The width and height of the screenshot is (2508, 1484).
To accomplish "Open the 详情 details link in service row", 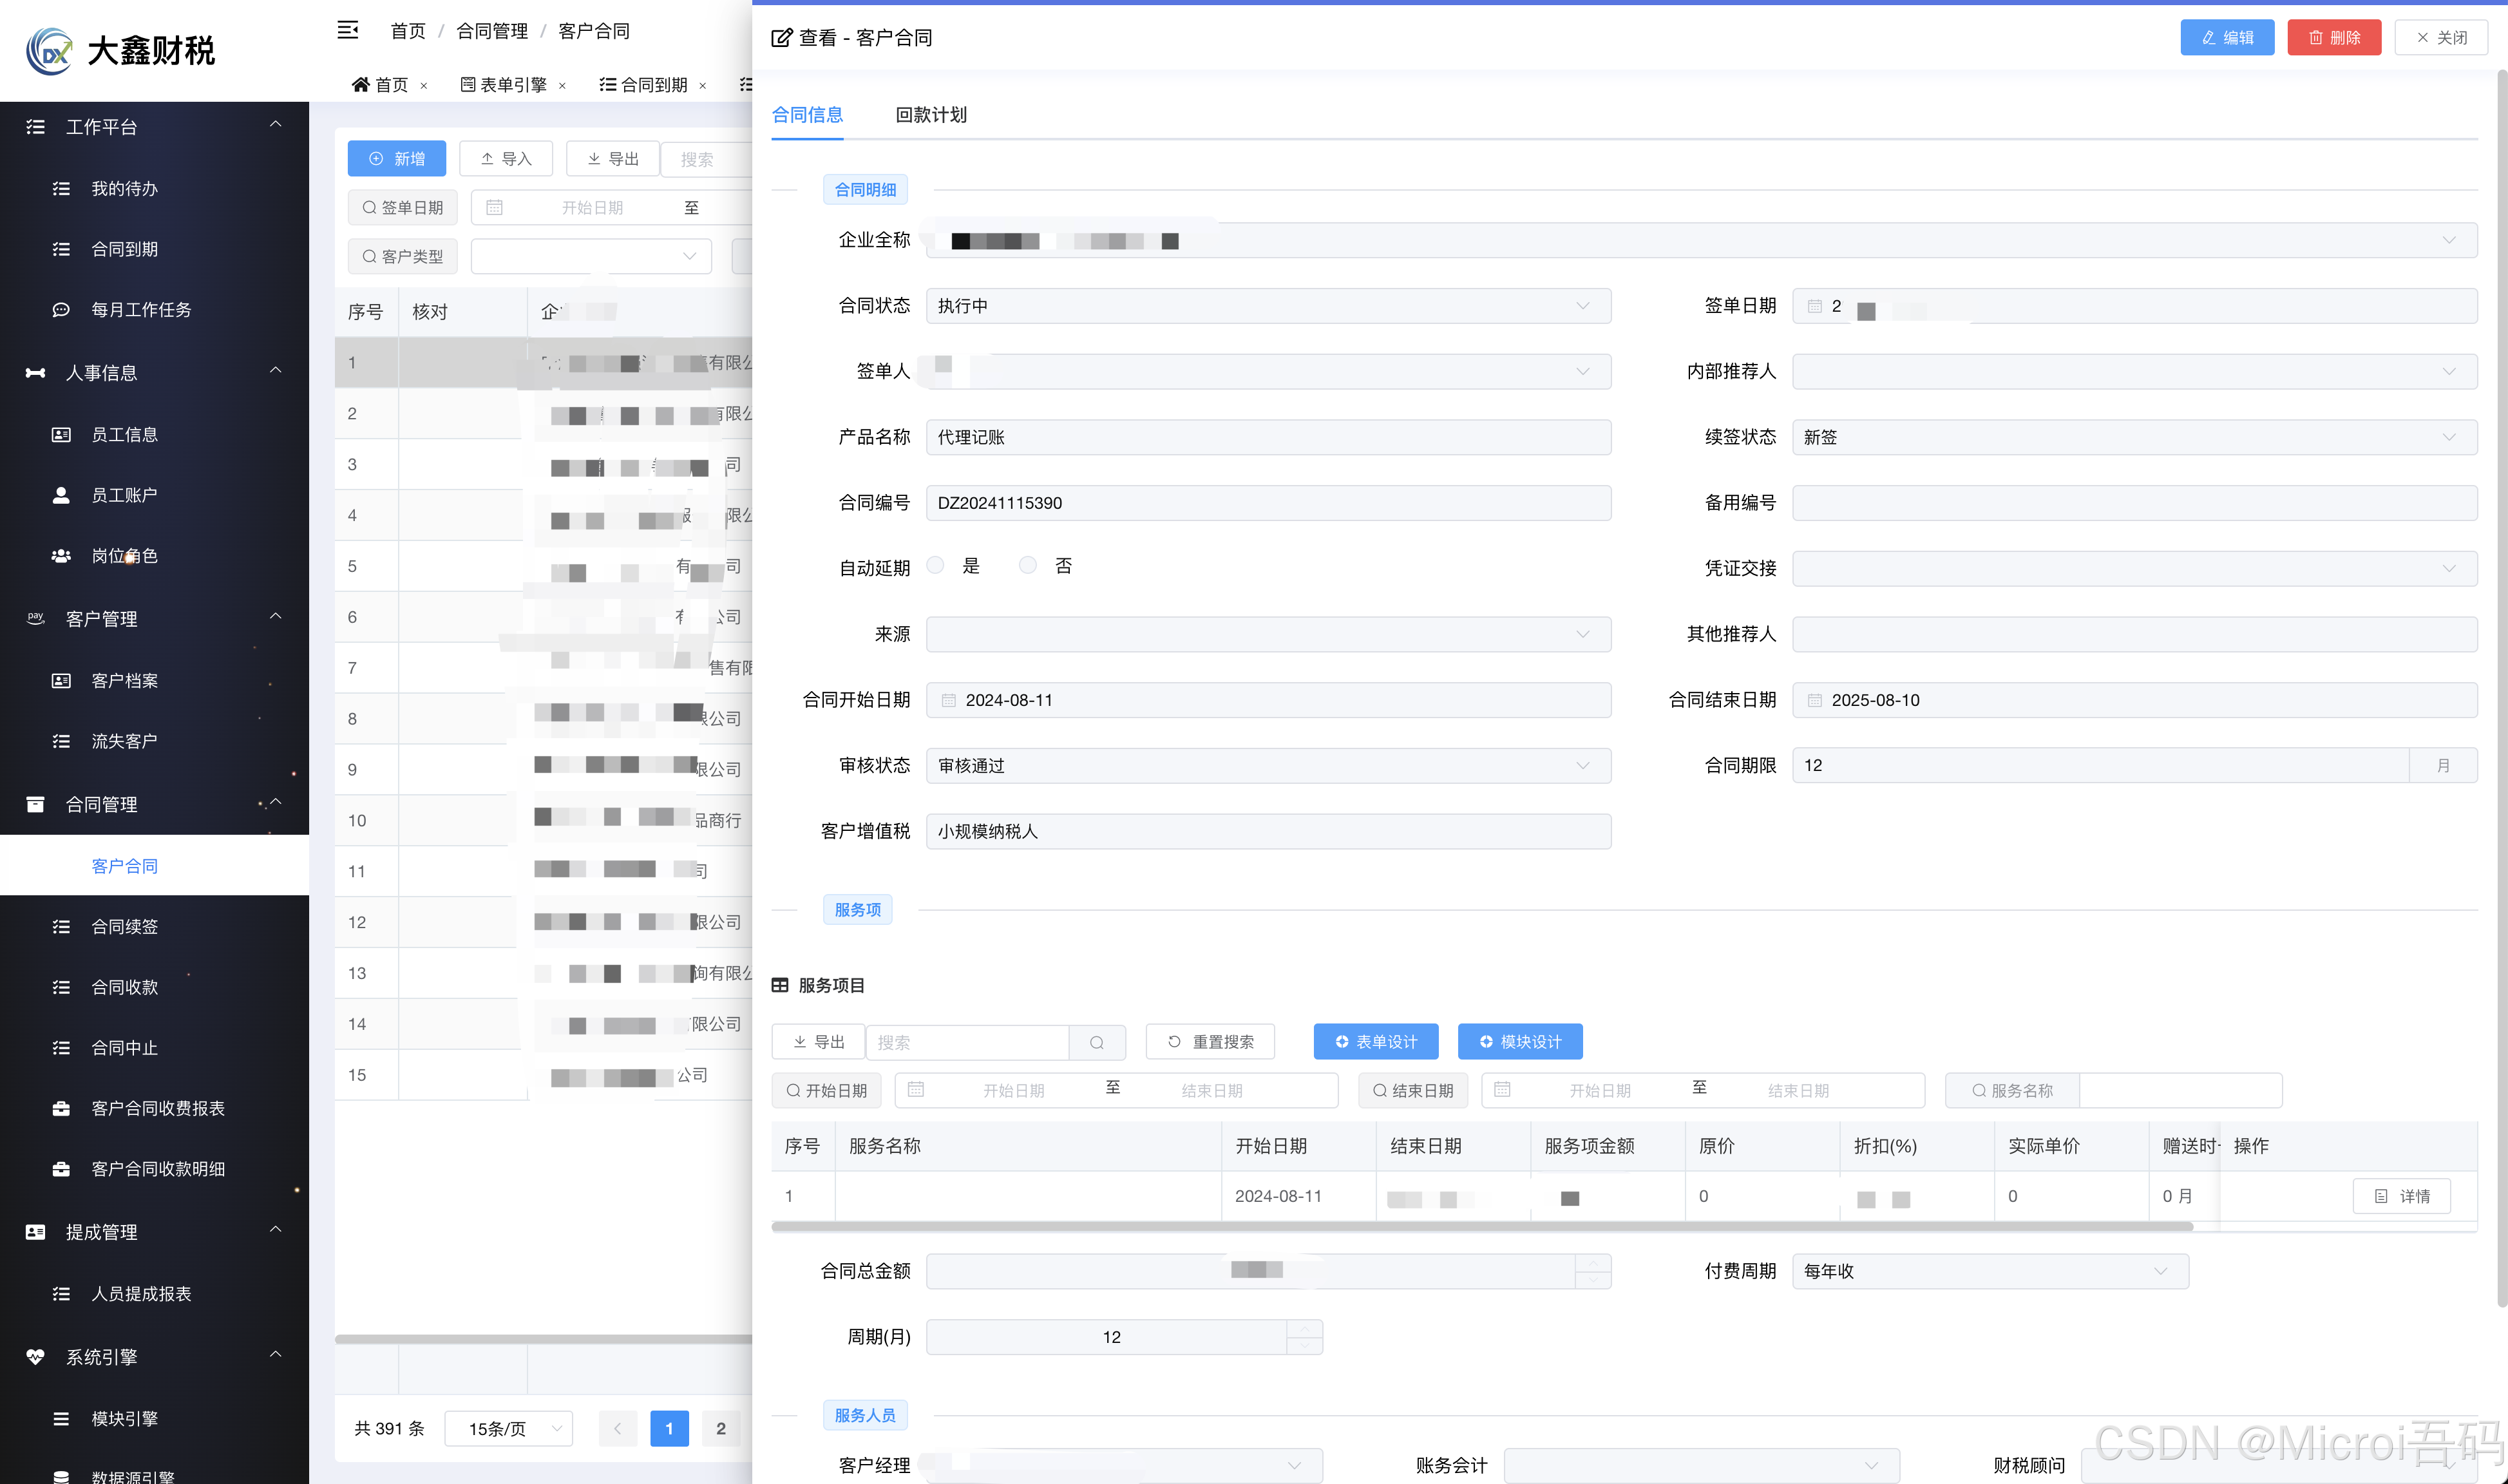I will (2402, 1196).
